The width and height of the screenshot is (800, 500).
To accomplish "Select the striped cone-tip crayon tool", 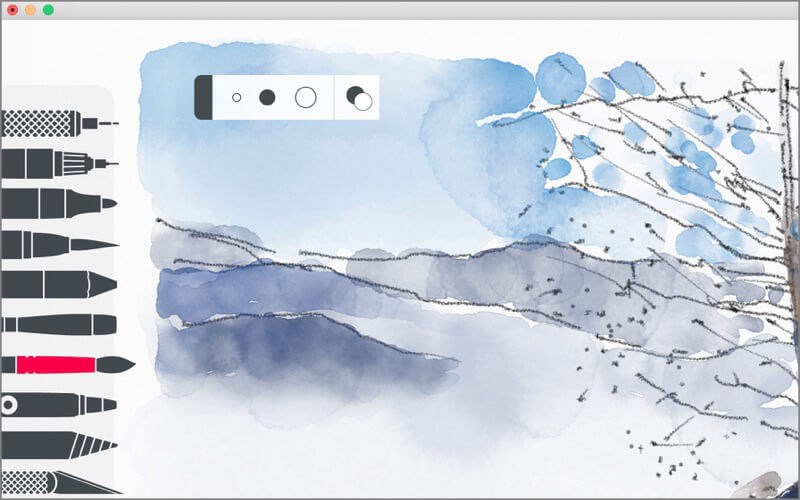I will (59, 445).
